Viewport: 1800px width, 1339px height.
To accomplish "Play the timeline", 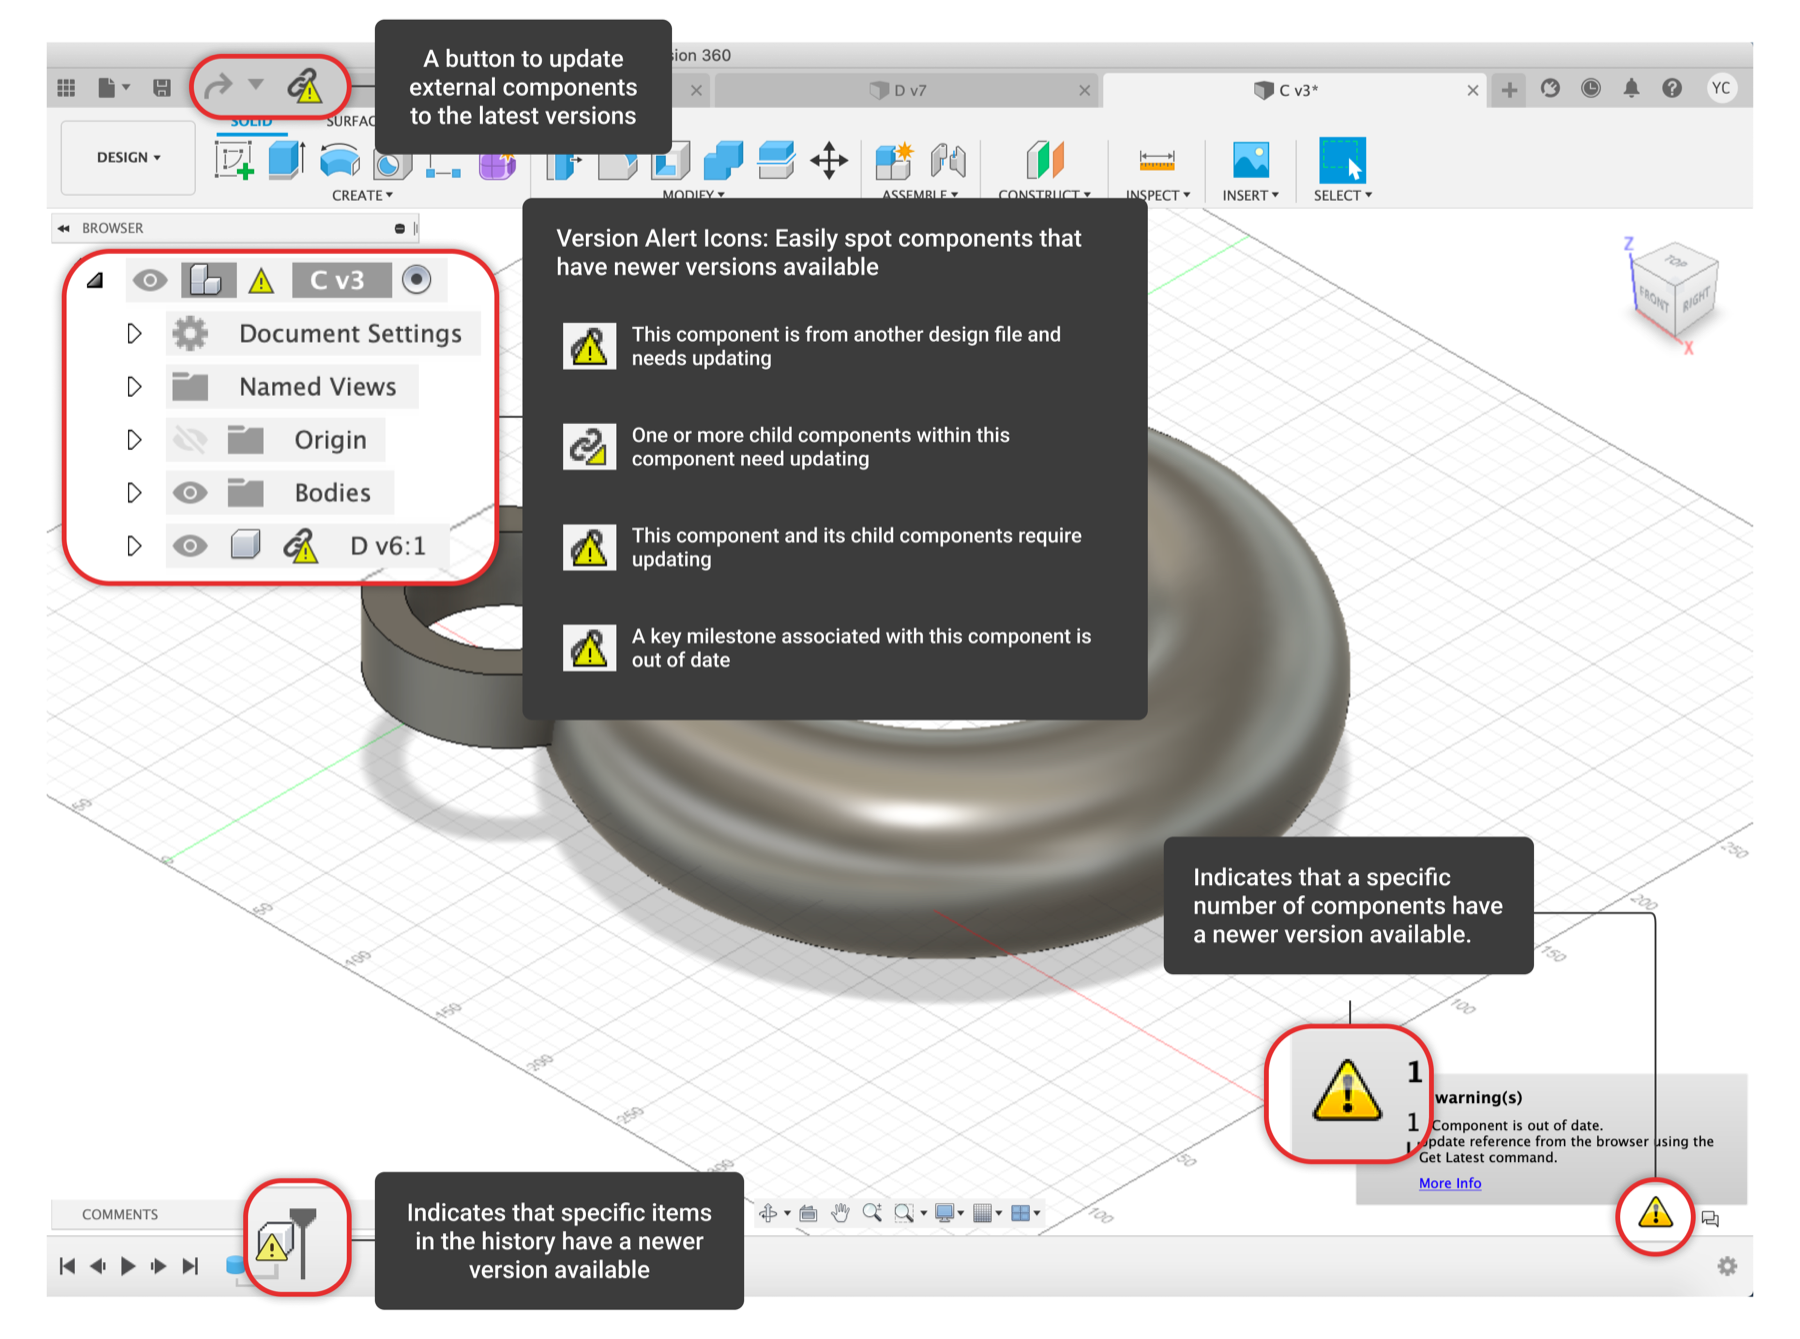I will [128, 1266].
